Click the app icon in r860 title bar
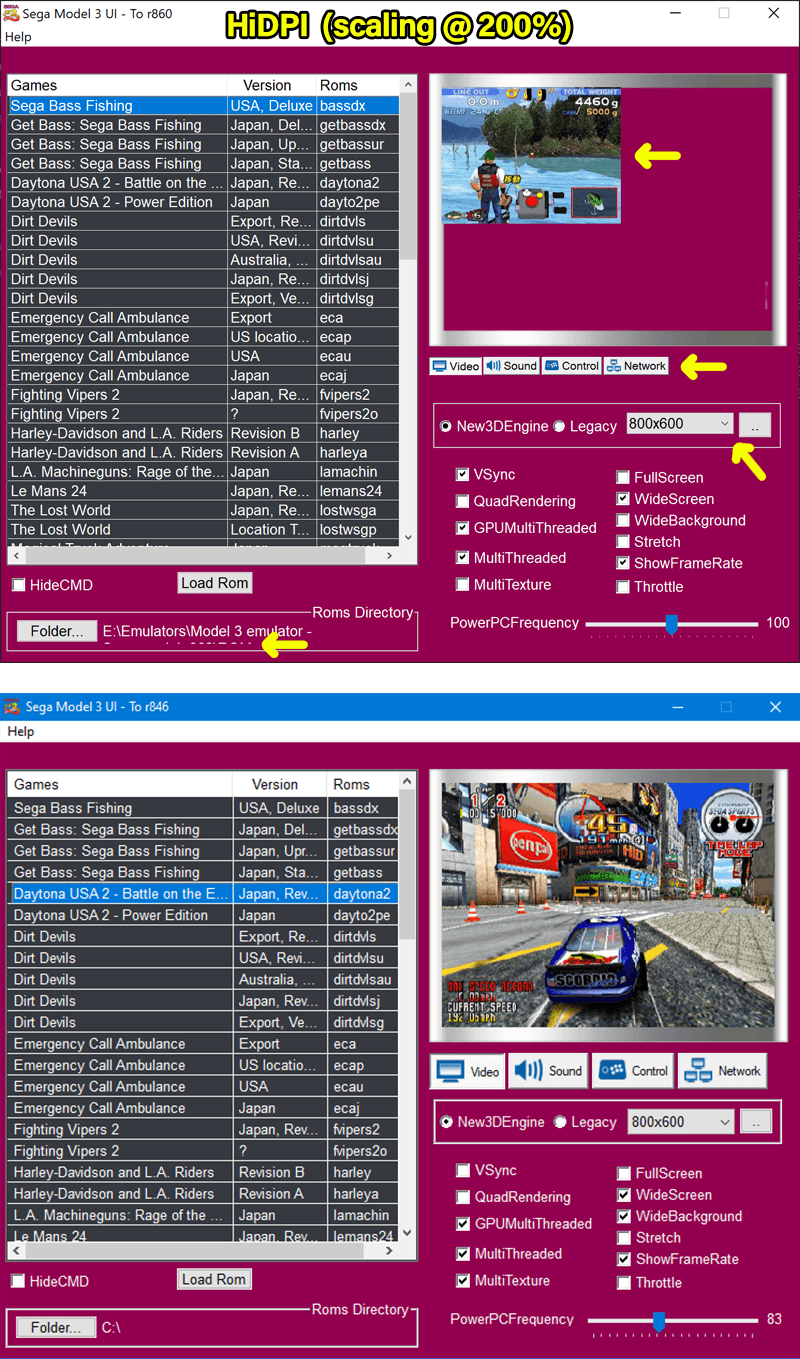 pyautogui.click(x=11, y=13)
